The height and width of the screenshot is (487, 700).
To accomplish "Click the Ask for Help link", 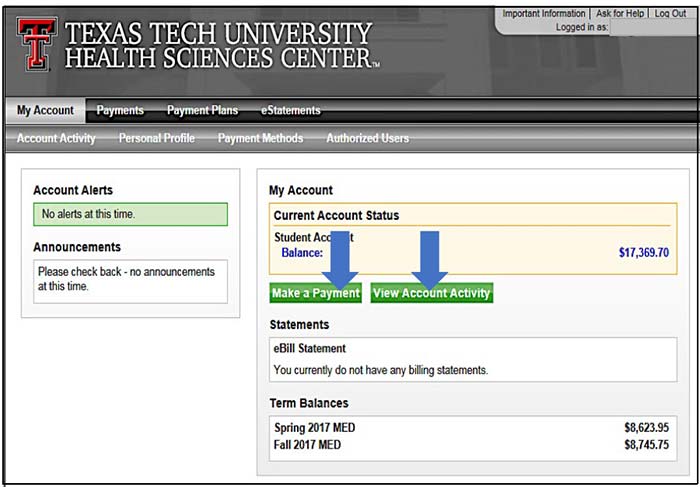I will pos(620,14).
